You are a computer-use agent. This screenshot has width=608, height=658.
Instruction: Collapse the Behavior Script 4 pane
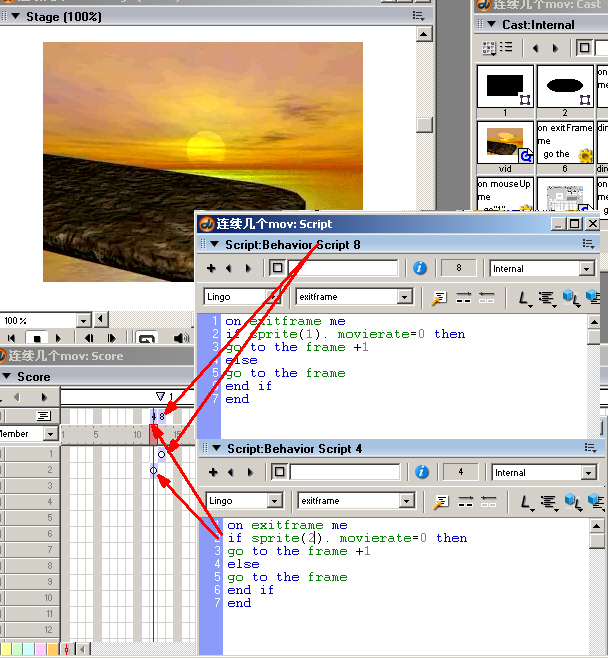coord(217,448)
